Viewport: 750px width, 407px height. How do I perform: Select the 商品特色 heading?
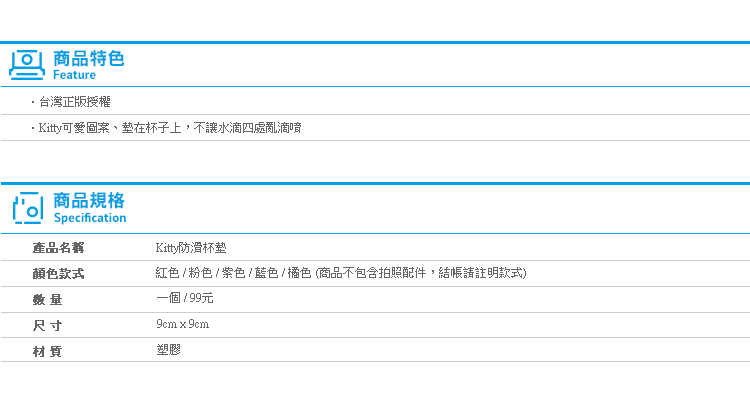[x=88, y=58]
